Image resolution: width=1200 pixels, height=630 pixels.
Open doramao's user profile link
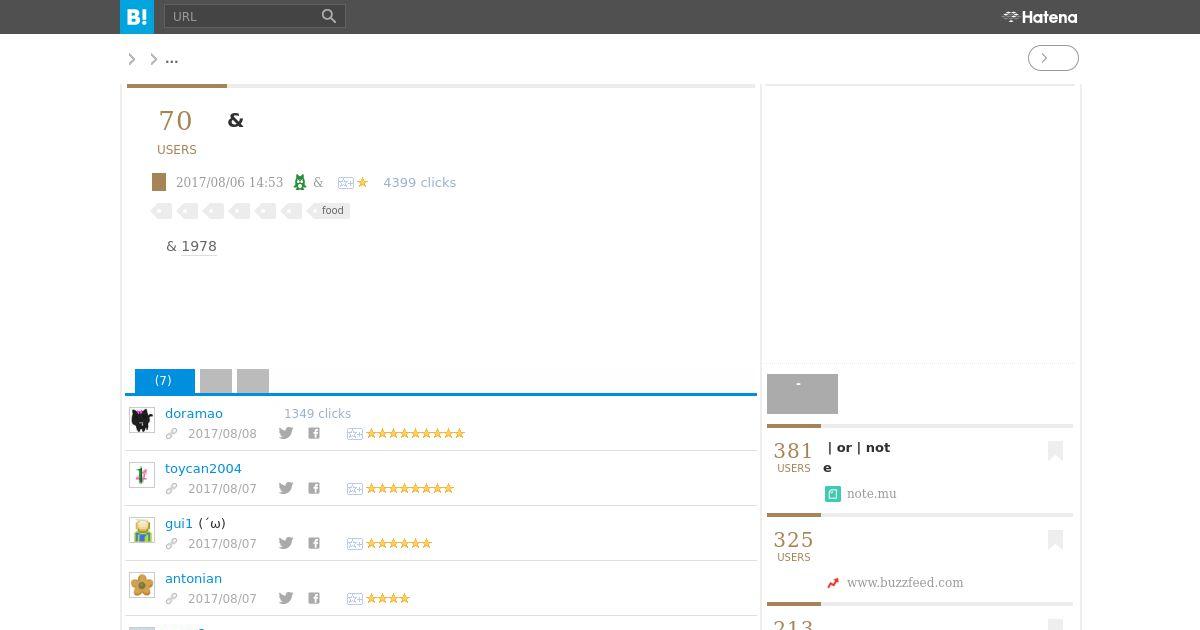click(x=194, y=413)
